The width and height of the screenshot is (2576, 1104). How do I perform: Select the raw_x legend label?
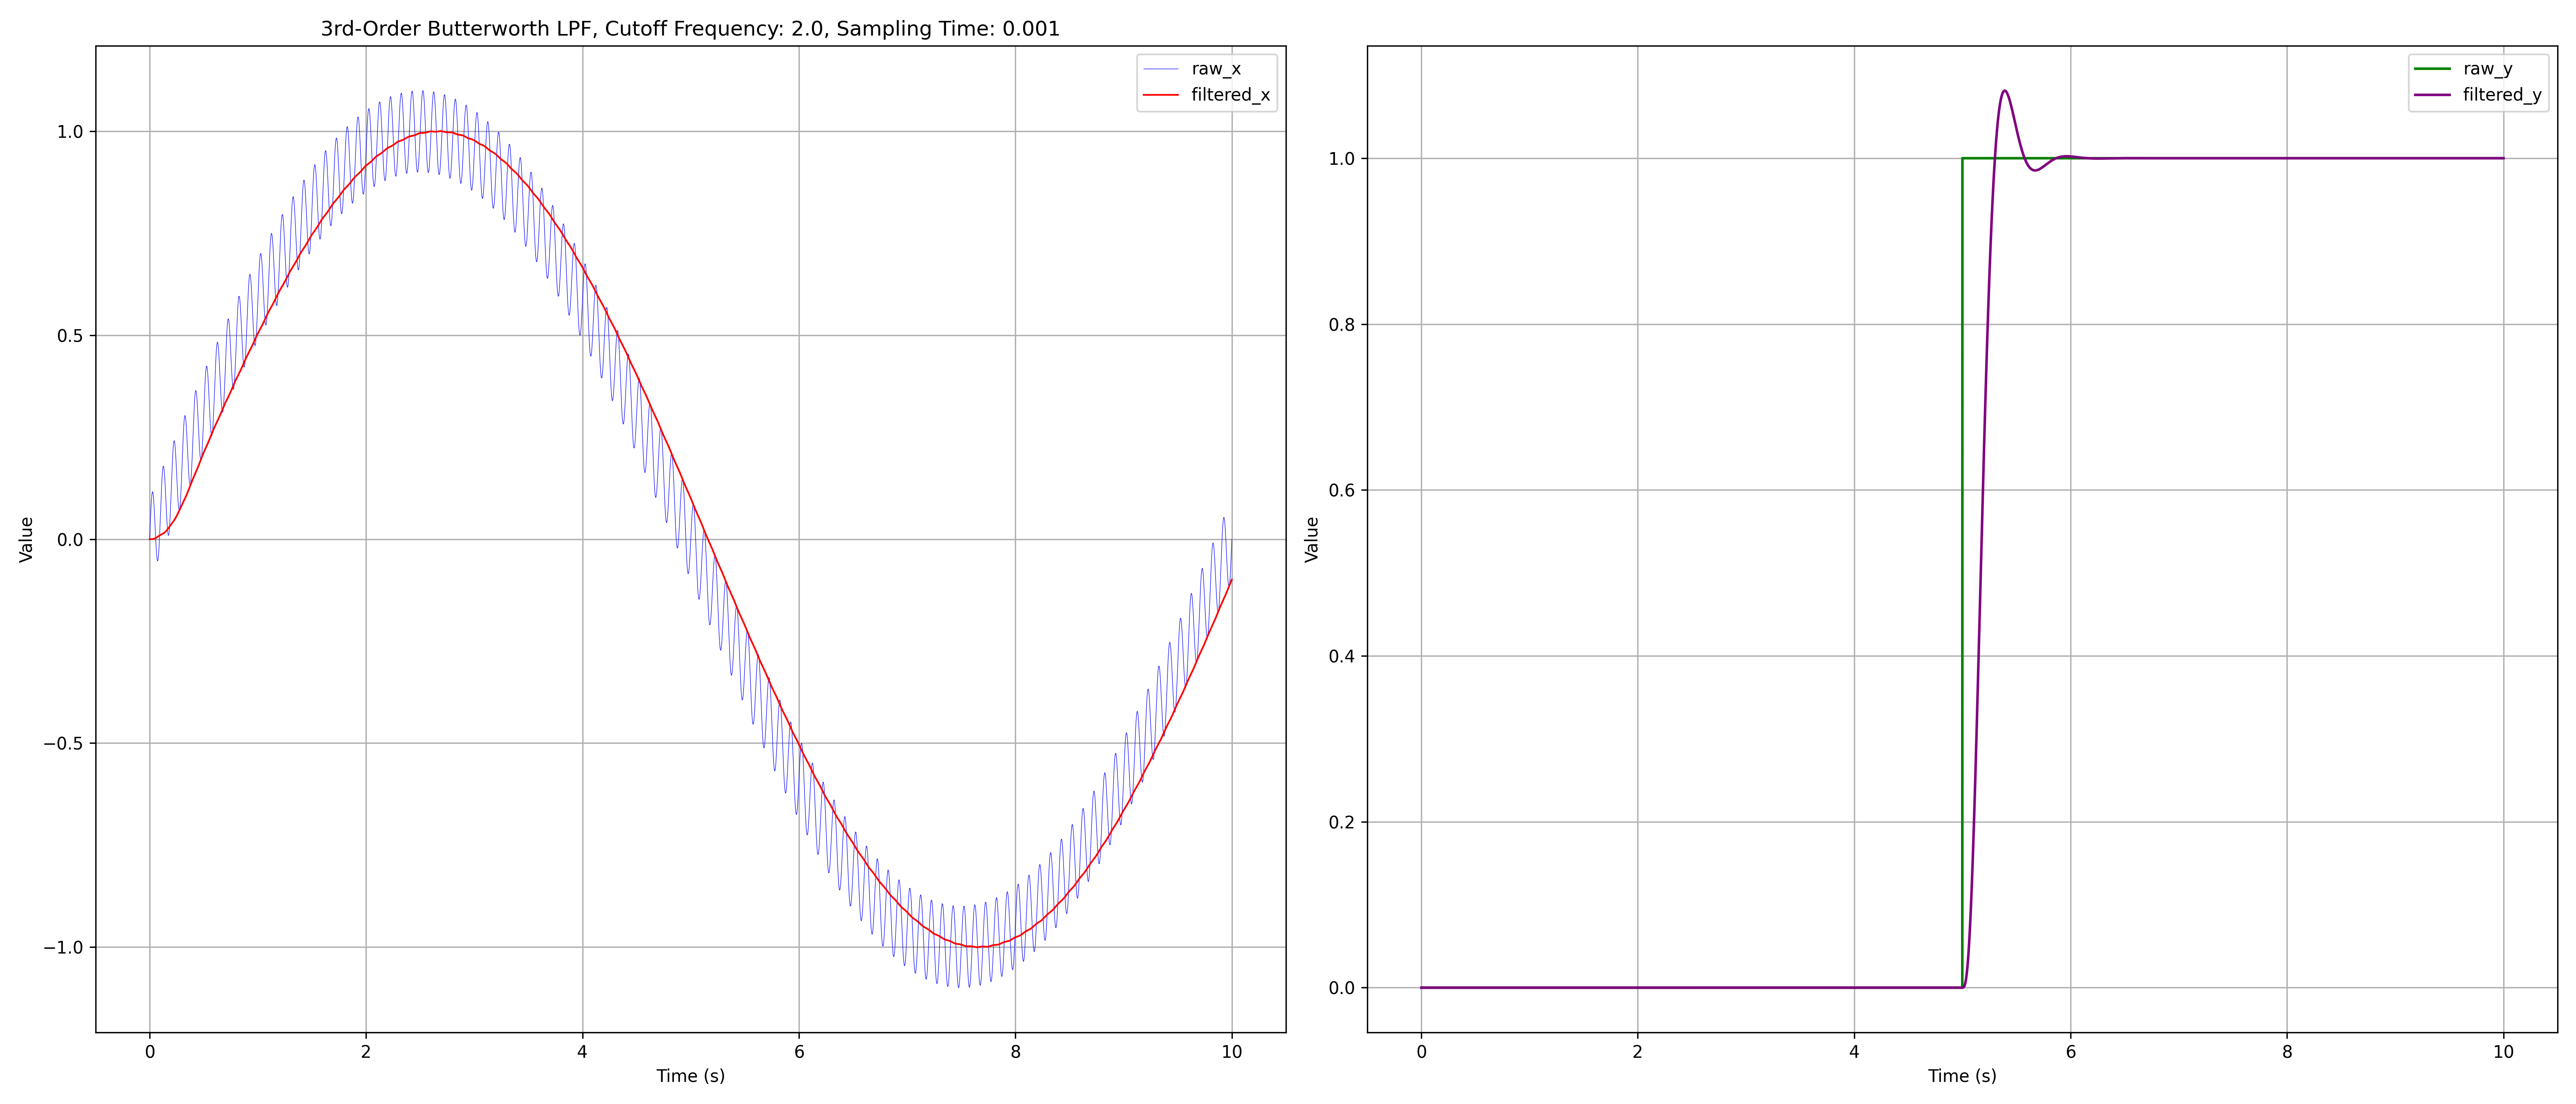(1216, 69)
